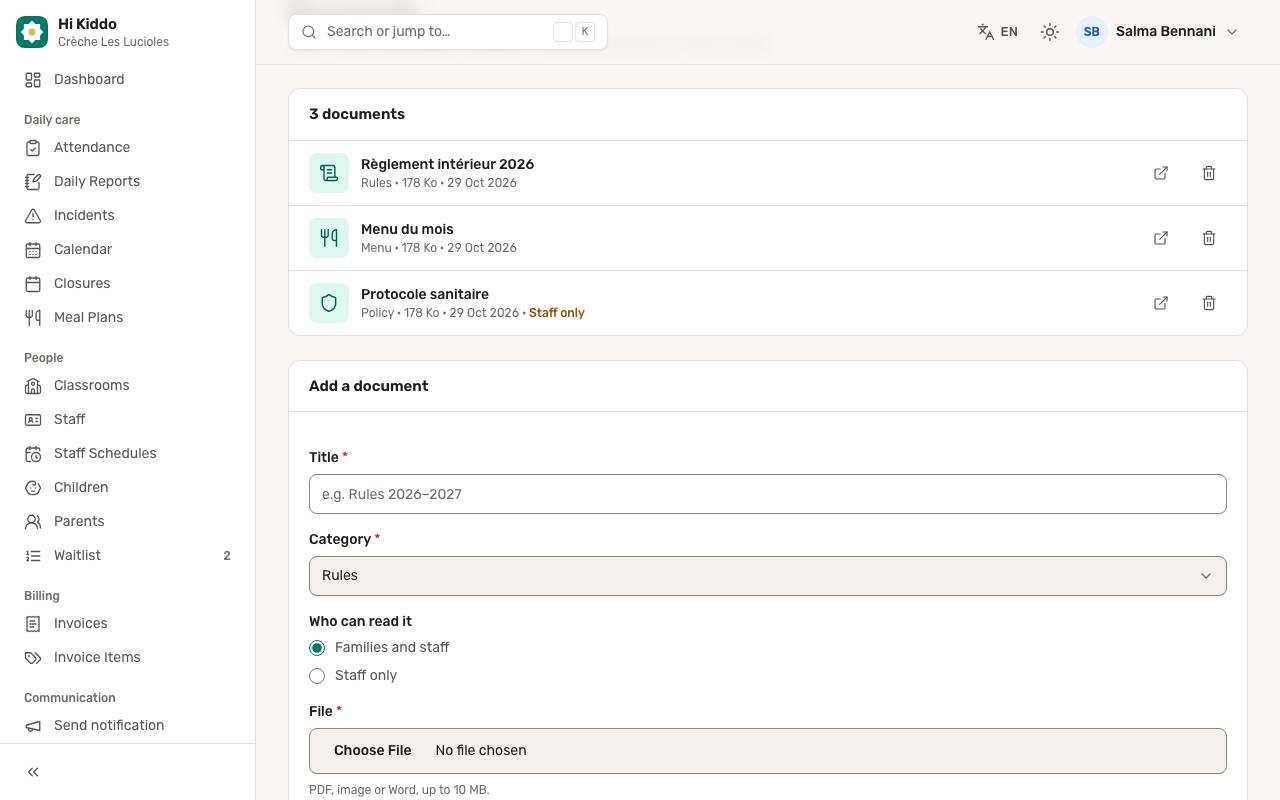Open Règlement intérieur 2026 in new tab
Viewport: 1280px width, 800px height.
[1161, 173]
